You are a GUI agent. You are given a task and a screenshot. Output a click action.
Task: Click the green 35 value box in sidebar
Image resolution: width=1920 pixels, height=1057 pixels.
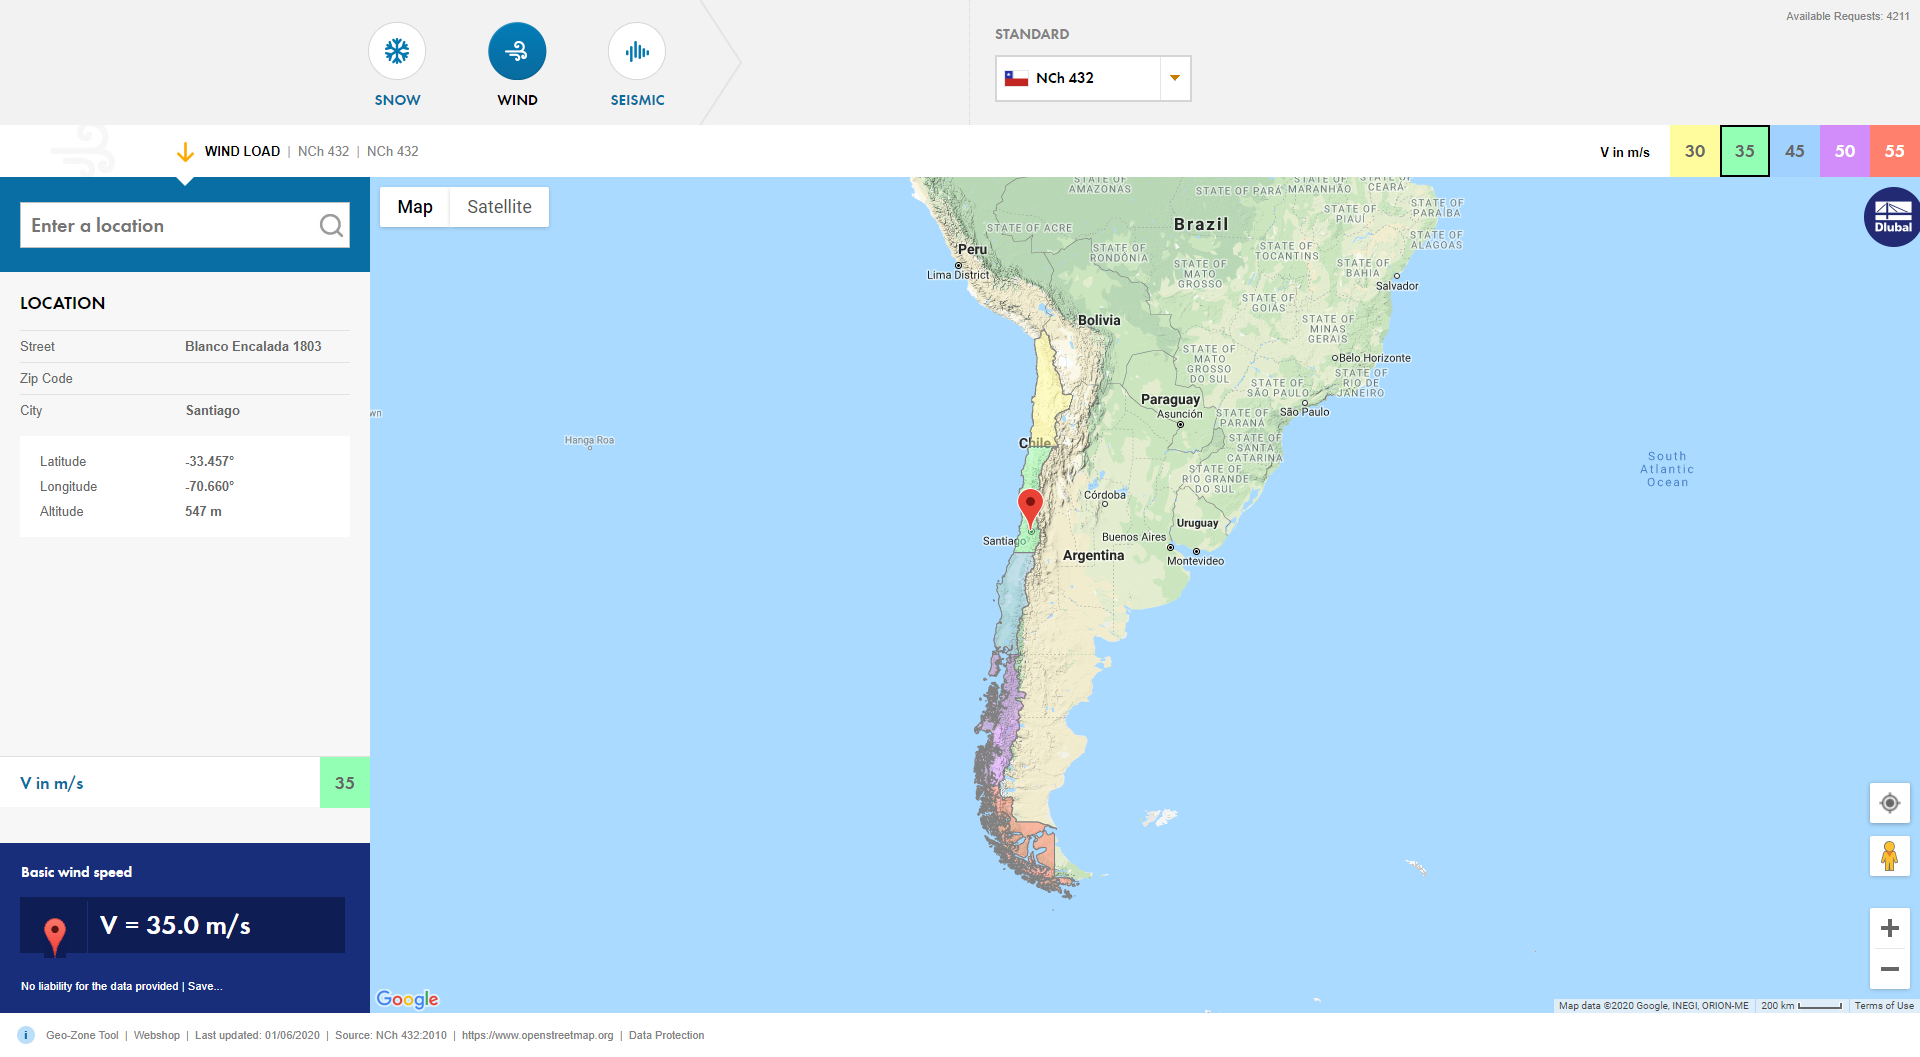(345, 783)
